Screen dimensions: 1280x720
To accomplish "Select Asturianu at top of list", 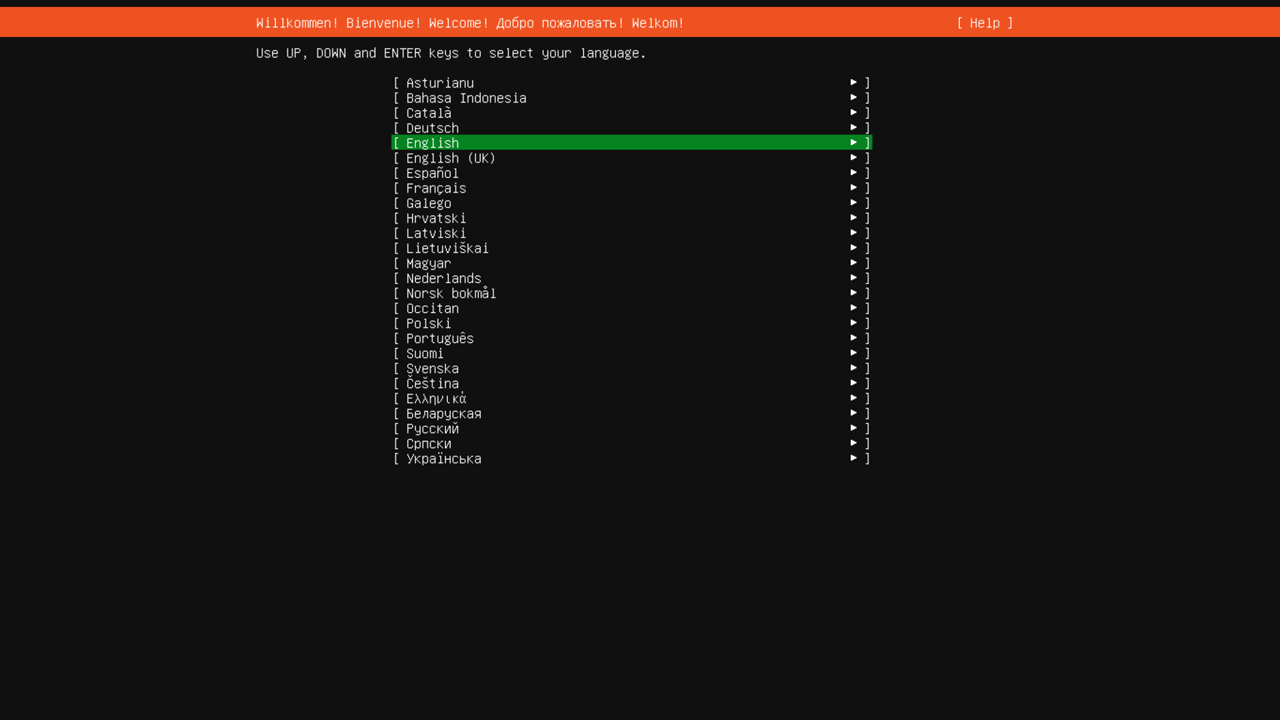I will pyautogui.click(x=440, y=83).
